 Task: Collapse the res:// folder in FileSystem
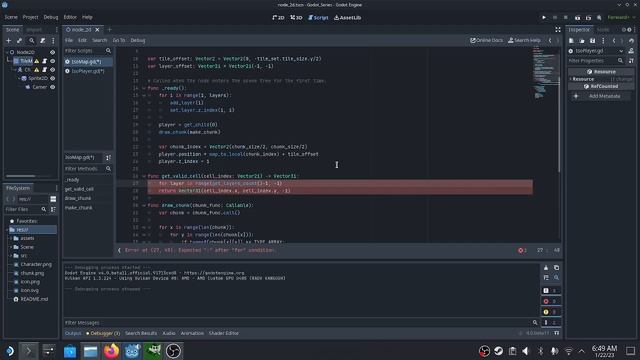click(x=7, y=230)
